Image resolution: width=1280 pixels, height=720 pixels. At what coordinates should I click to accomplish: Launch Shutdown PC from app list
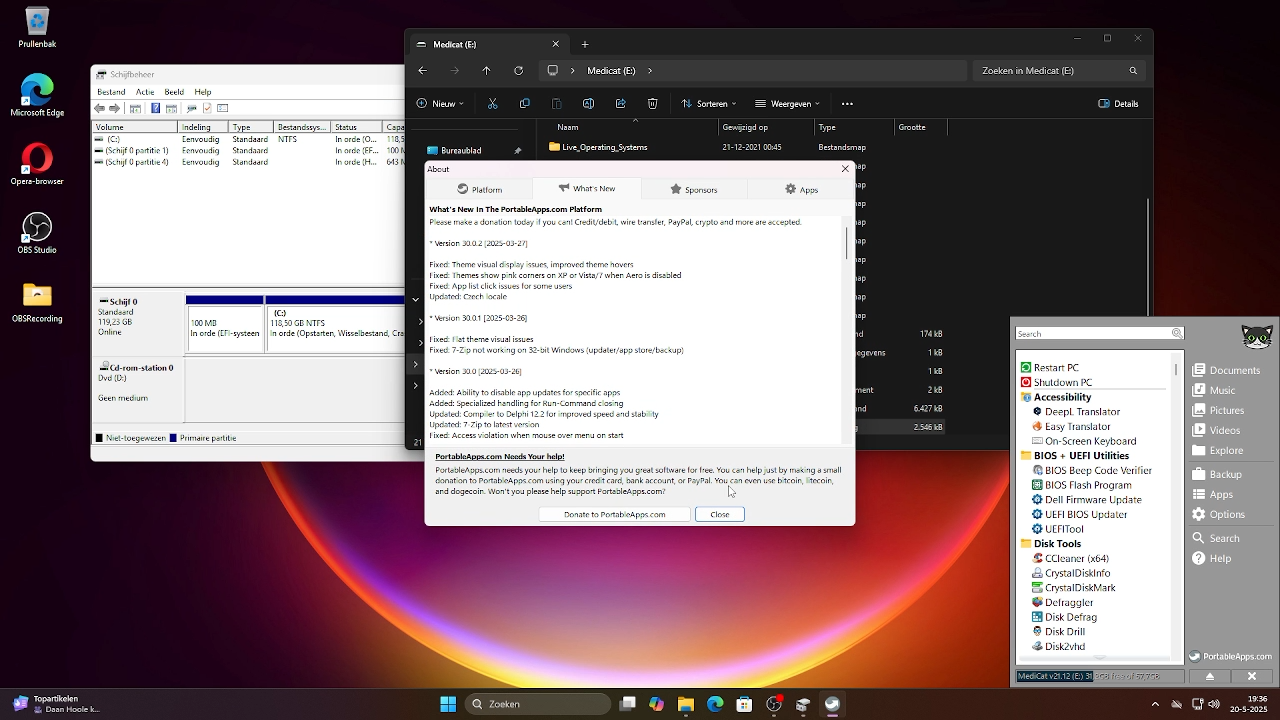pyautogui.click(x=1056, y=382)
